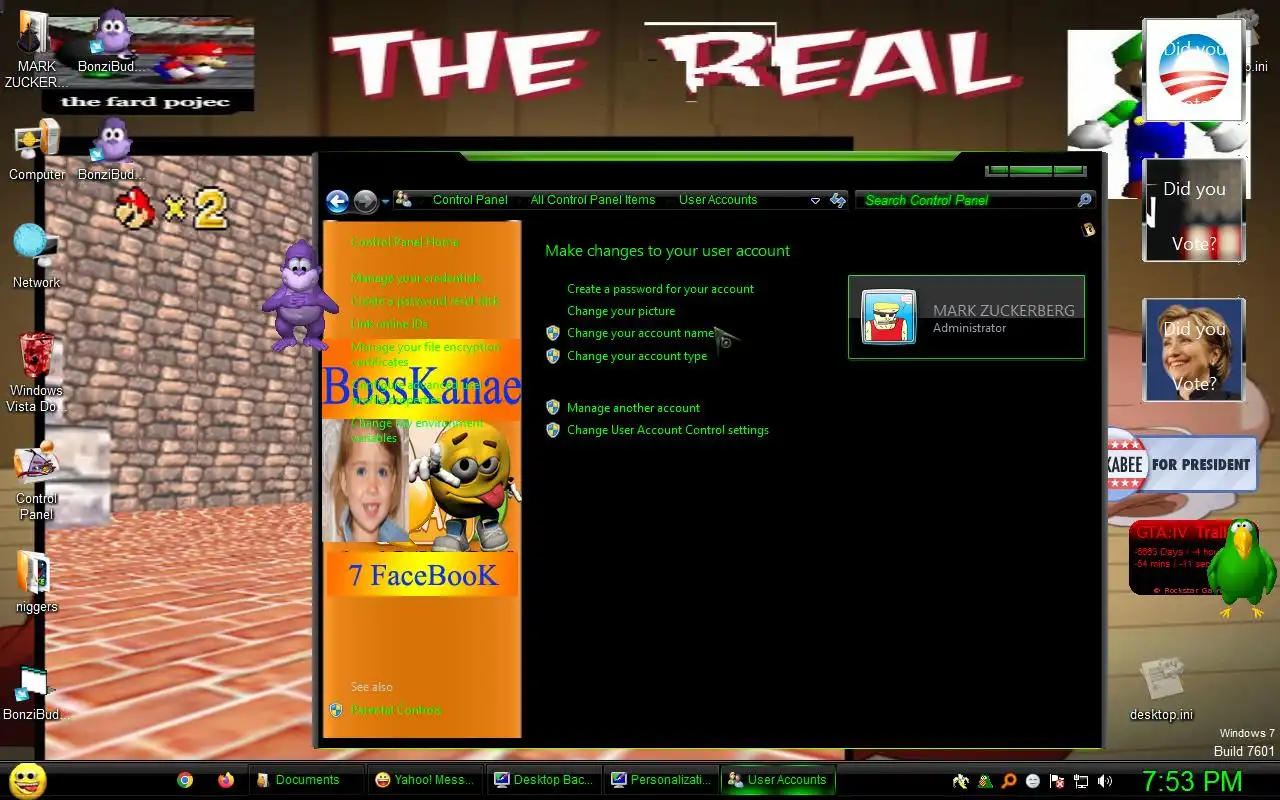Open volume speaker icon in system tray
Image resolution: width=1280 pixels, height=800 pixels.
[1105, 781]
